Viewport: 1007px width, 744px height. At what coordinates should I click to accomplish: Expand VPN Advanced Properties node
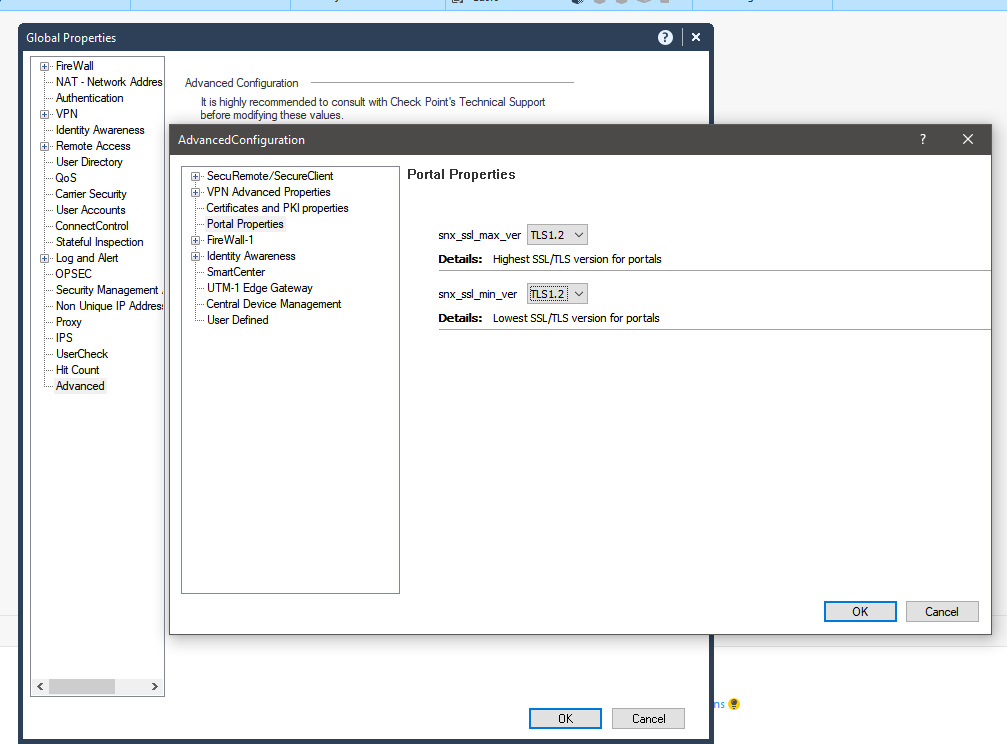tap(196, 192)
